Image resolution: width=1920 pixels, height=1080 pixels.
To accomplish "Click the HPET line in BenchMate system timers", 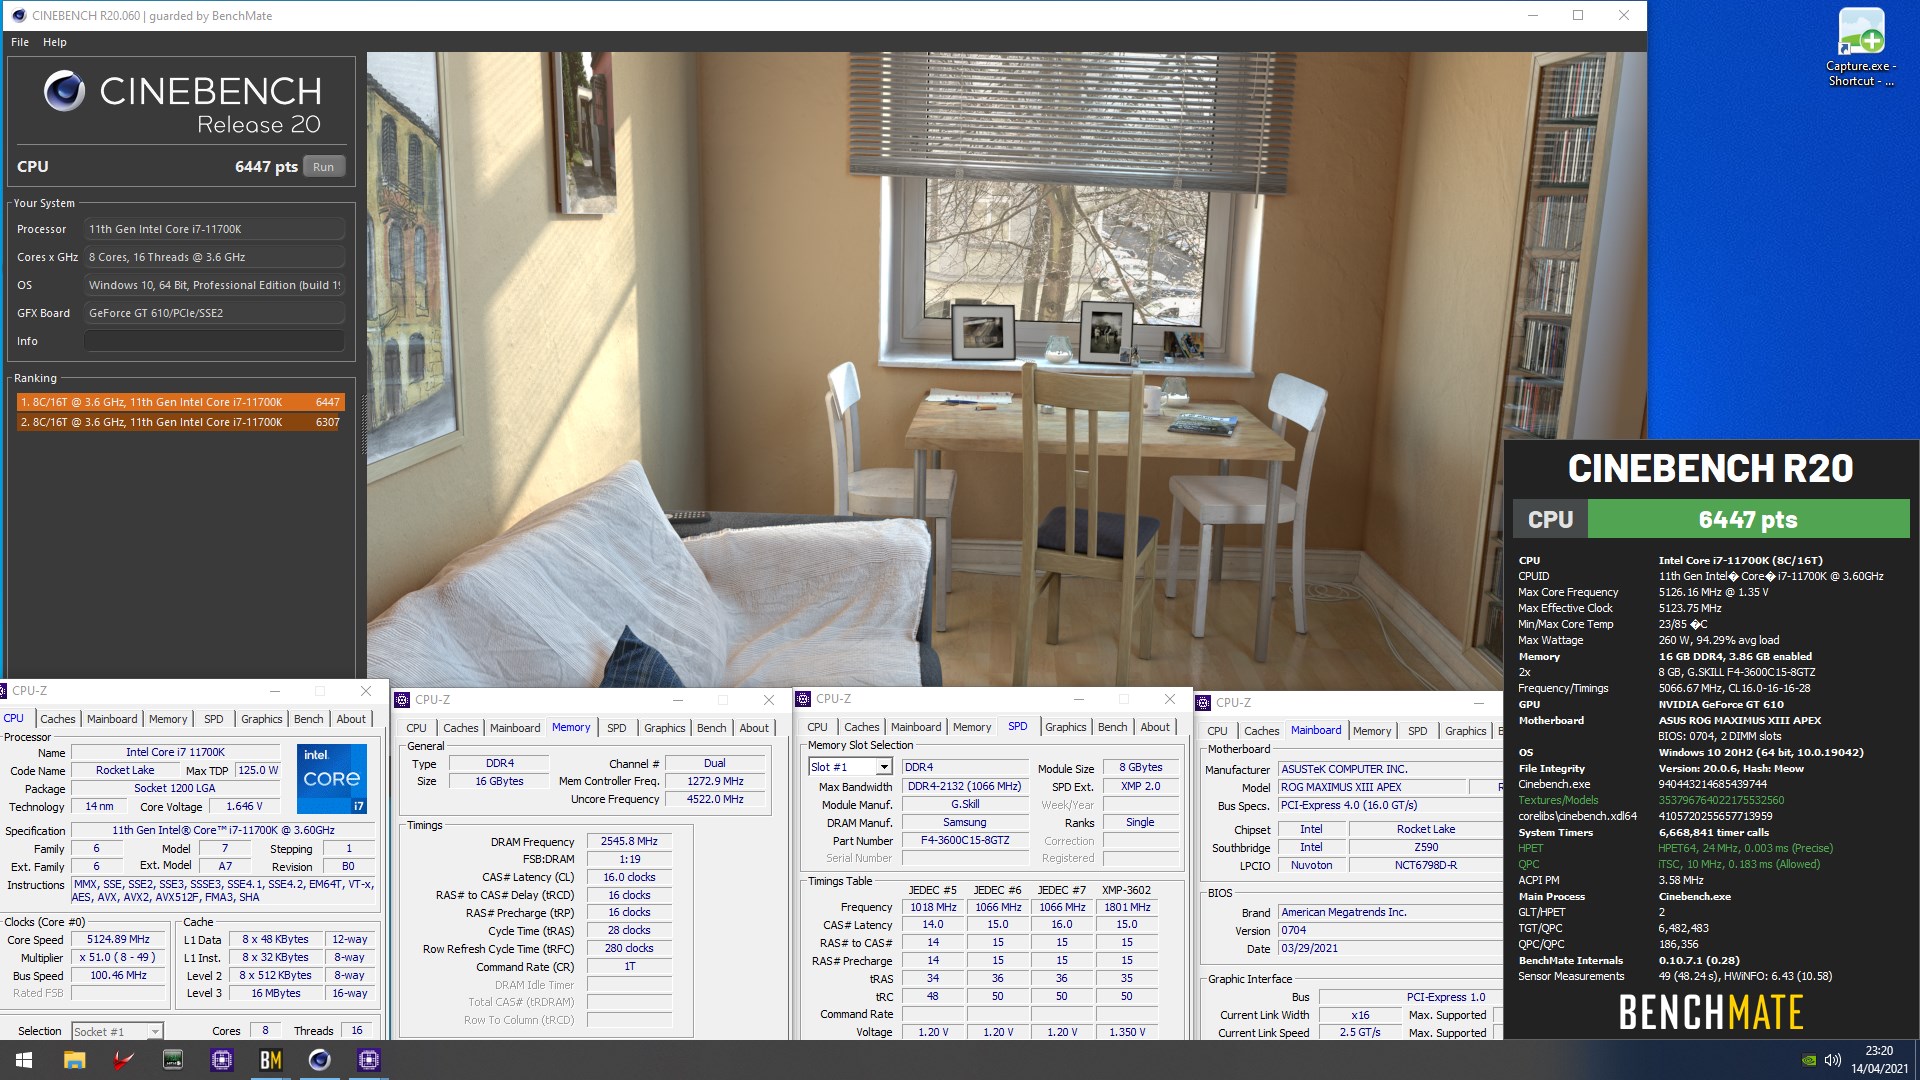I will pyautogui.click(x=1675, y=848).
